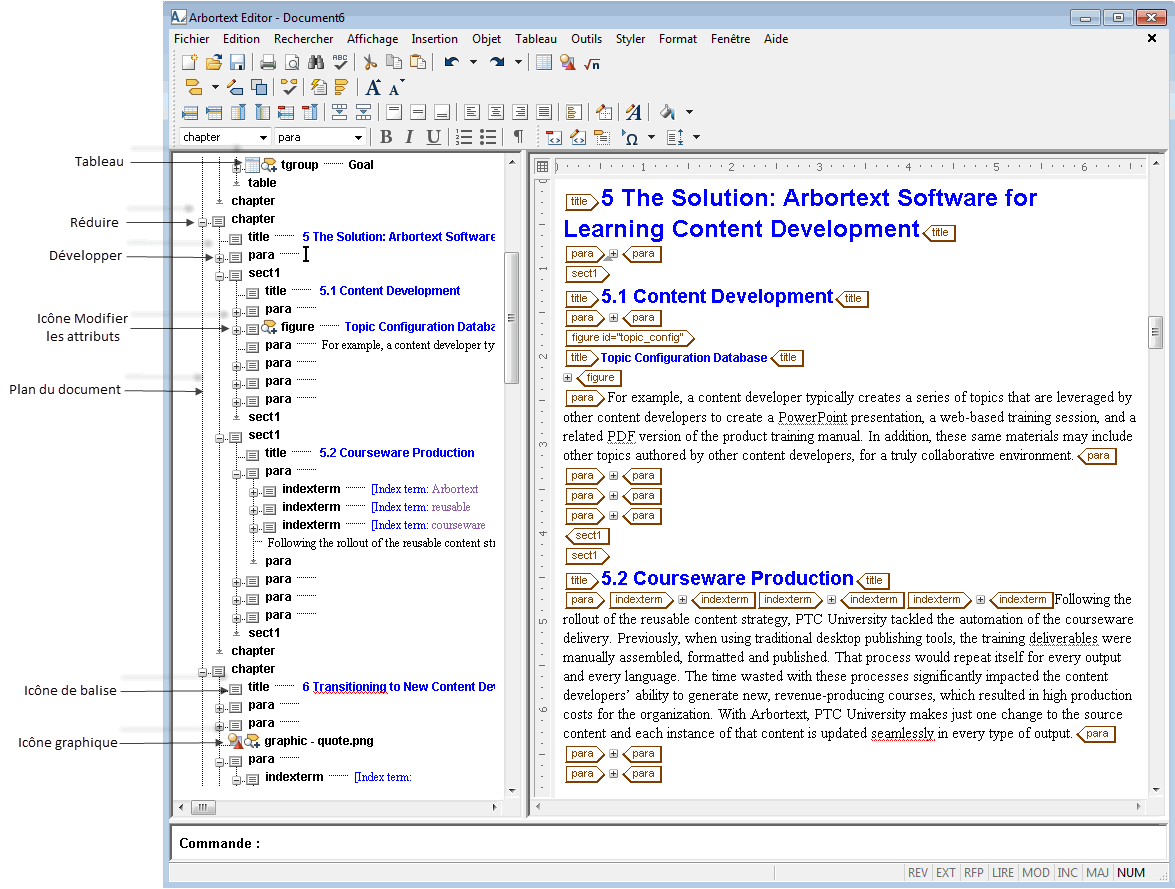The height and width of the screenshot is (889, 1175).
Task: Click the Redo arrow icon
Action: (x=497, y=62)
